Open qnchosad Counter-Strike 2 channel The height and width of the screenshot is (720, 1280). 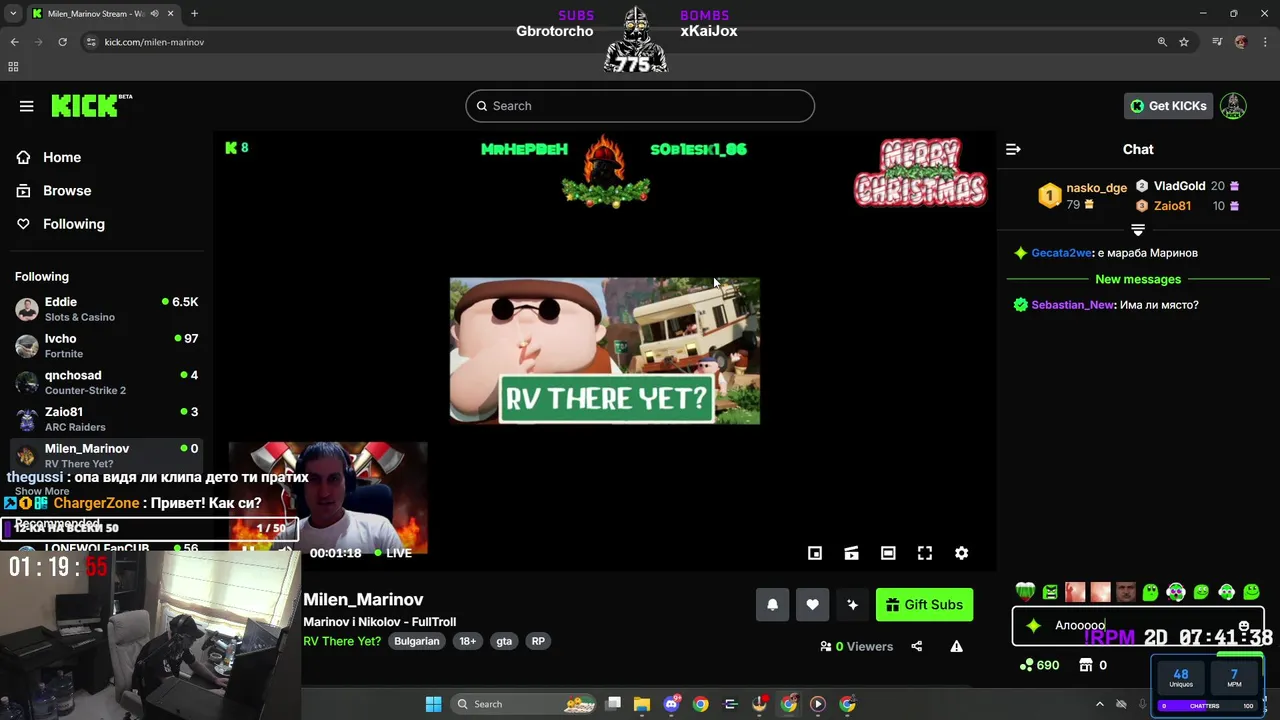pos(107,383)
